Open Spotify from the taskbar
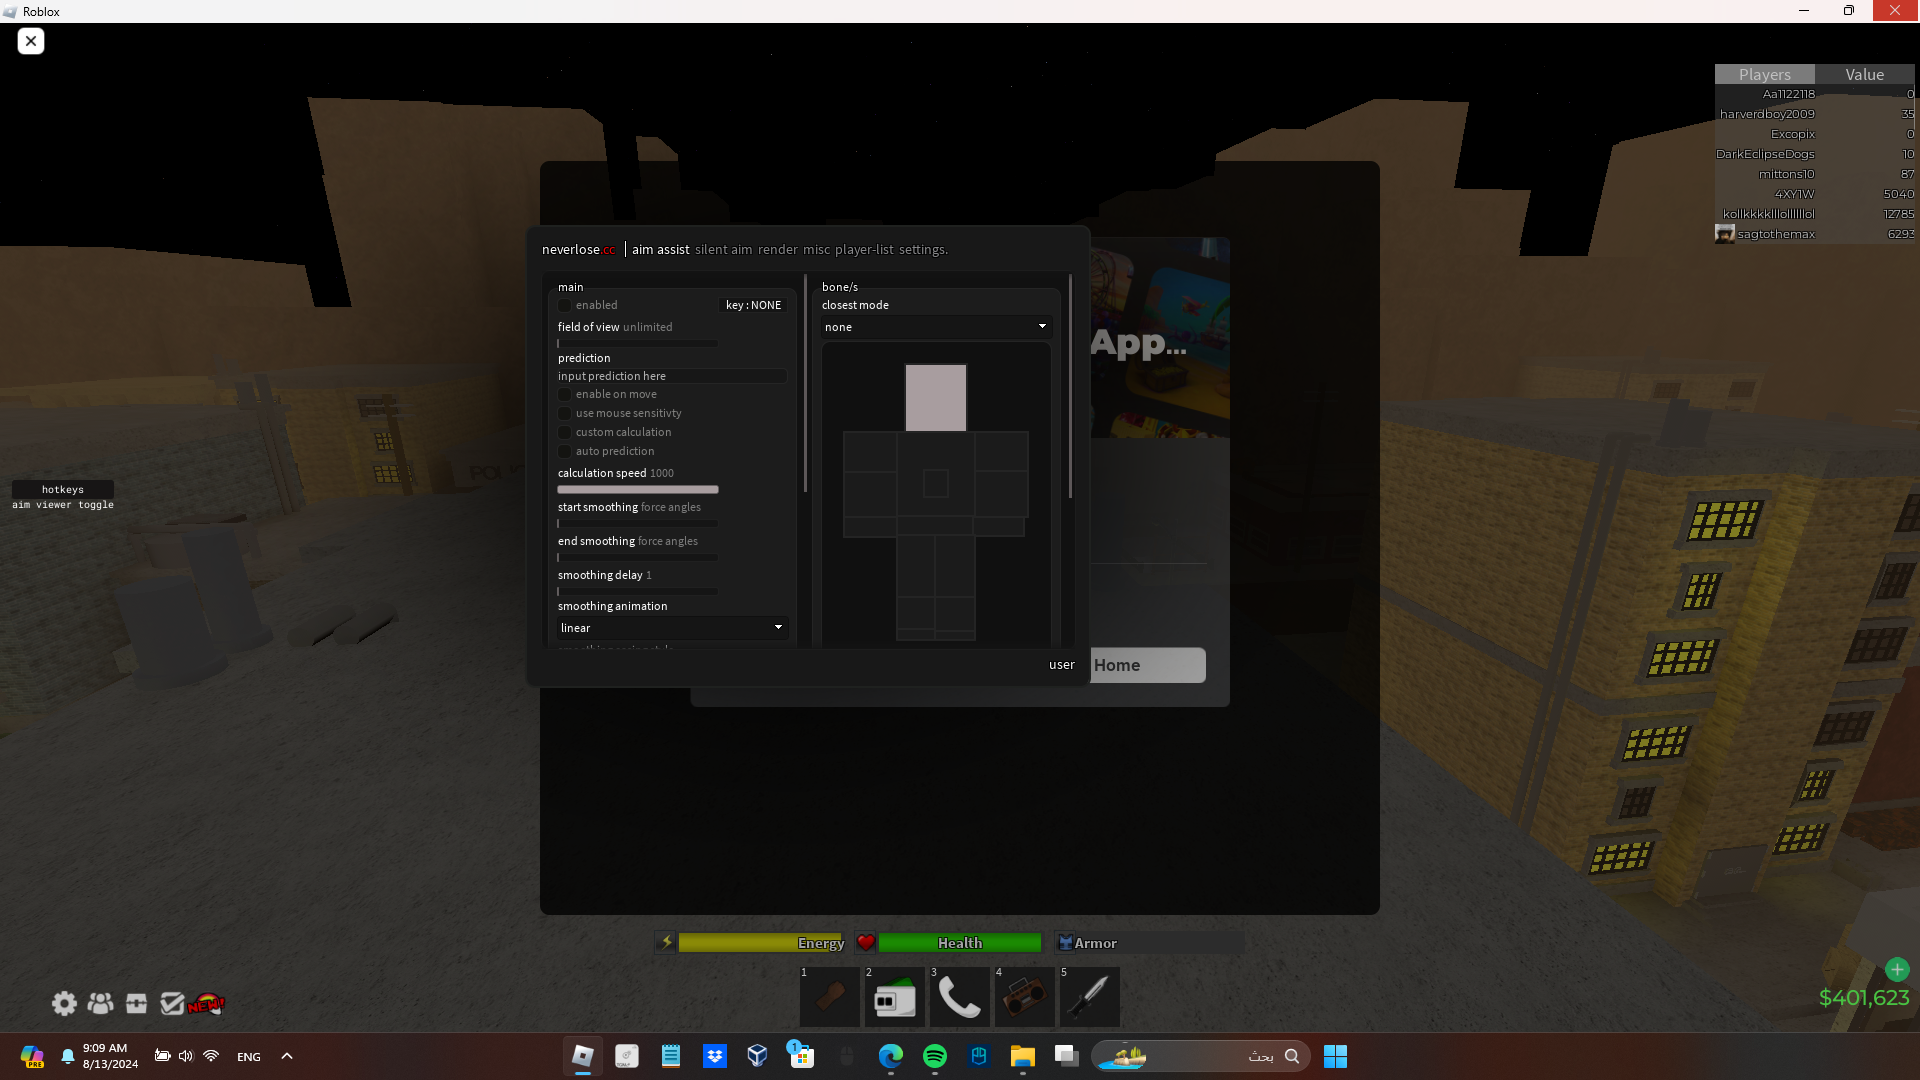 934,1056
